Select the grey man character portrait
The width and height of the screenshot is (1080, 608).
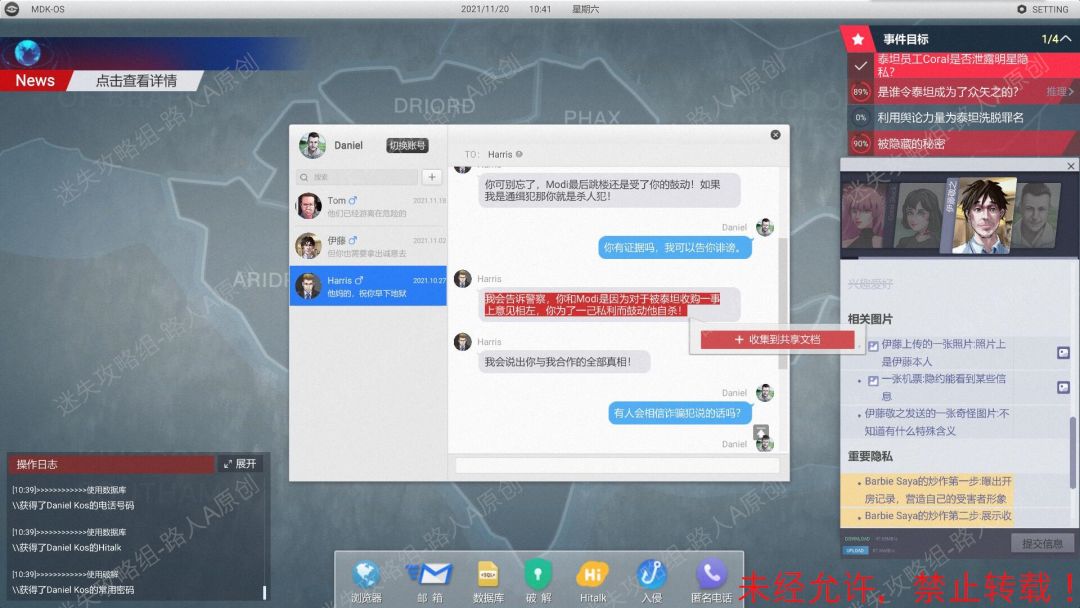coord(1037,215)
